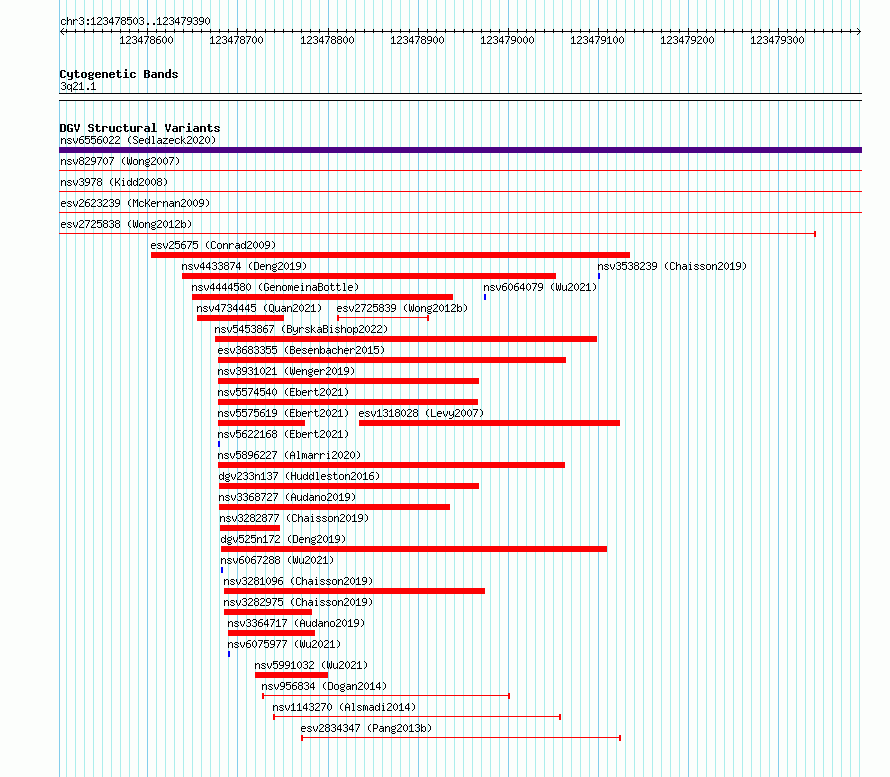Viewport: 890px width, 777px height.
Task: Click the red nsv5991032 bar
Action: pyautogui.click(x=292, y=675)
